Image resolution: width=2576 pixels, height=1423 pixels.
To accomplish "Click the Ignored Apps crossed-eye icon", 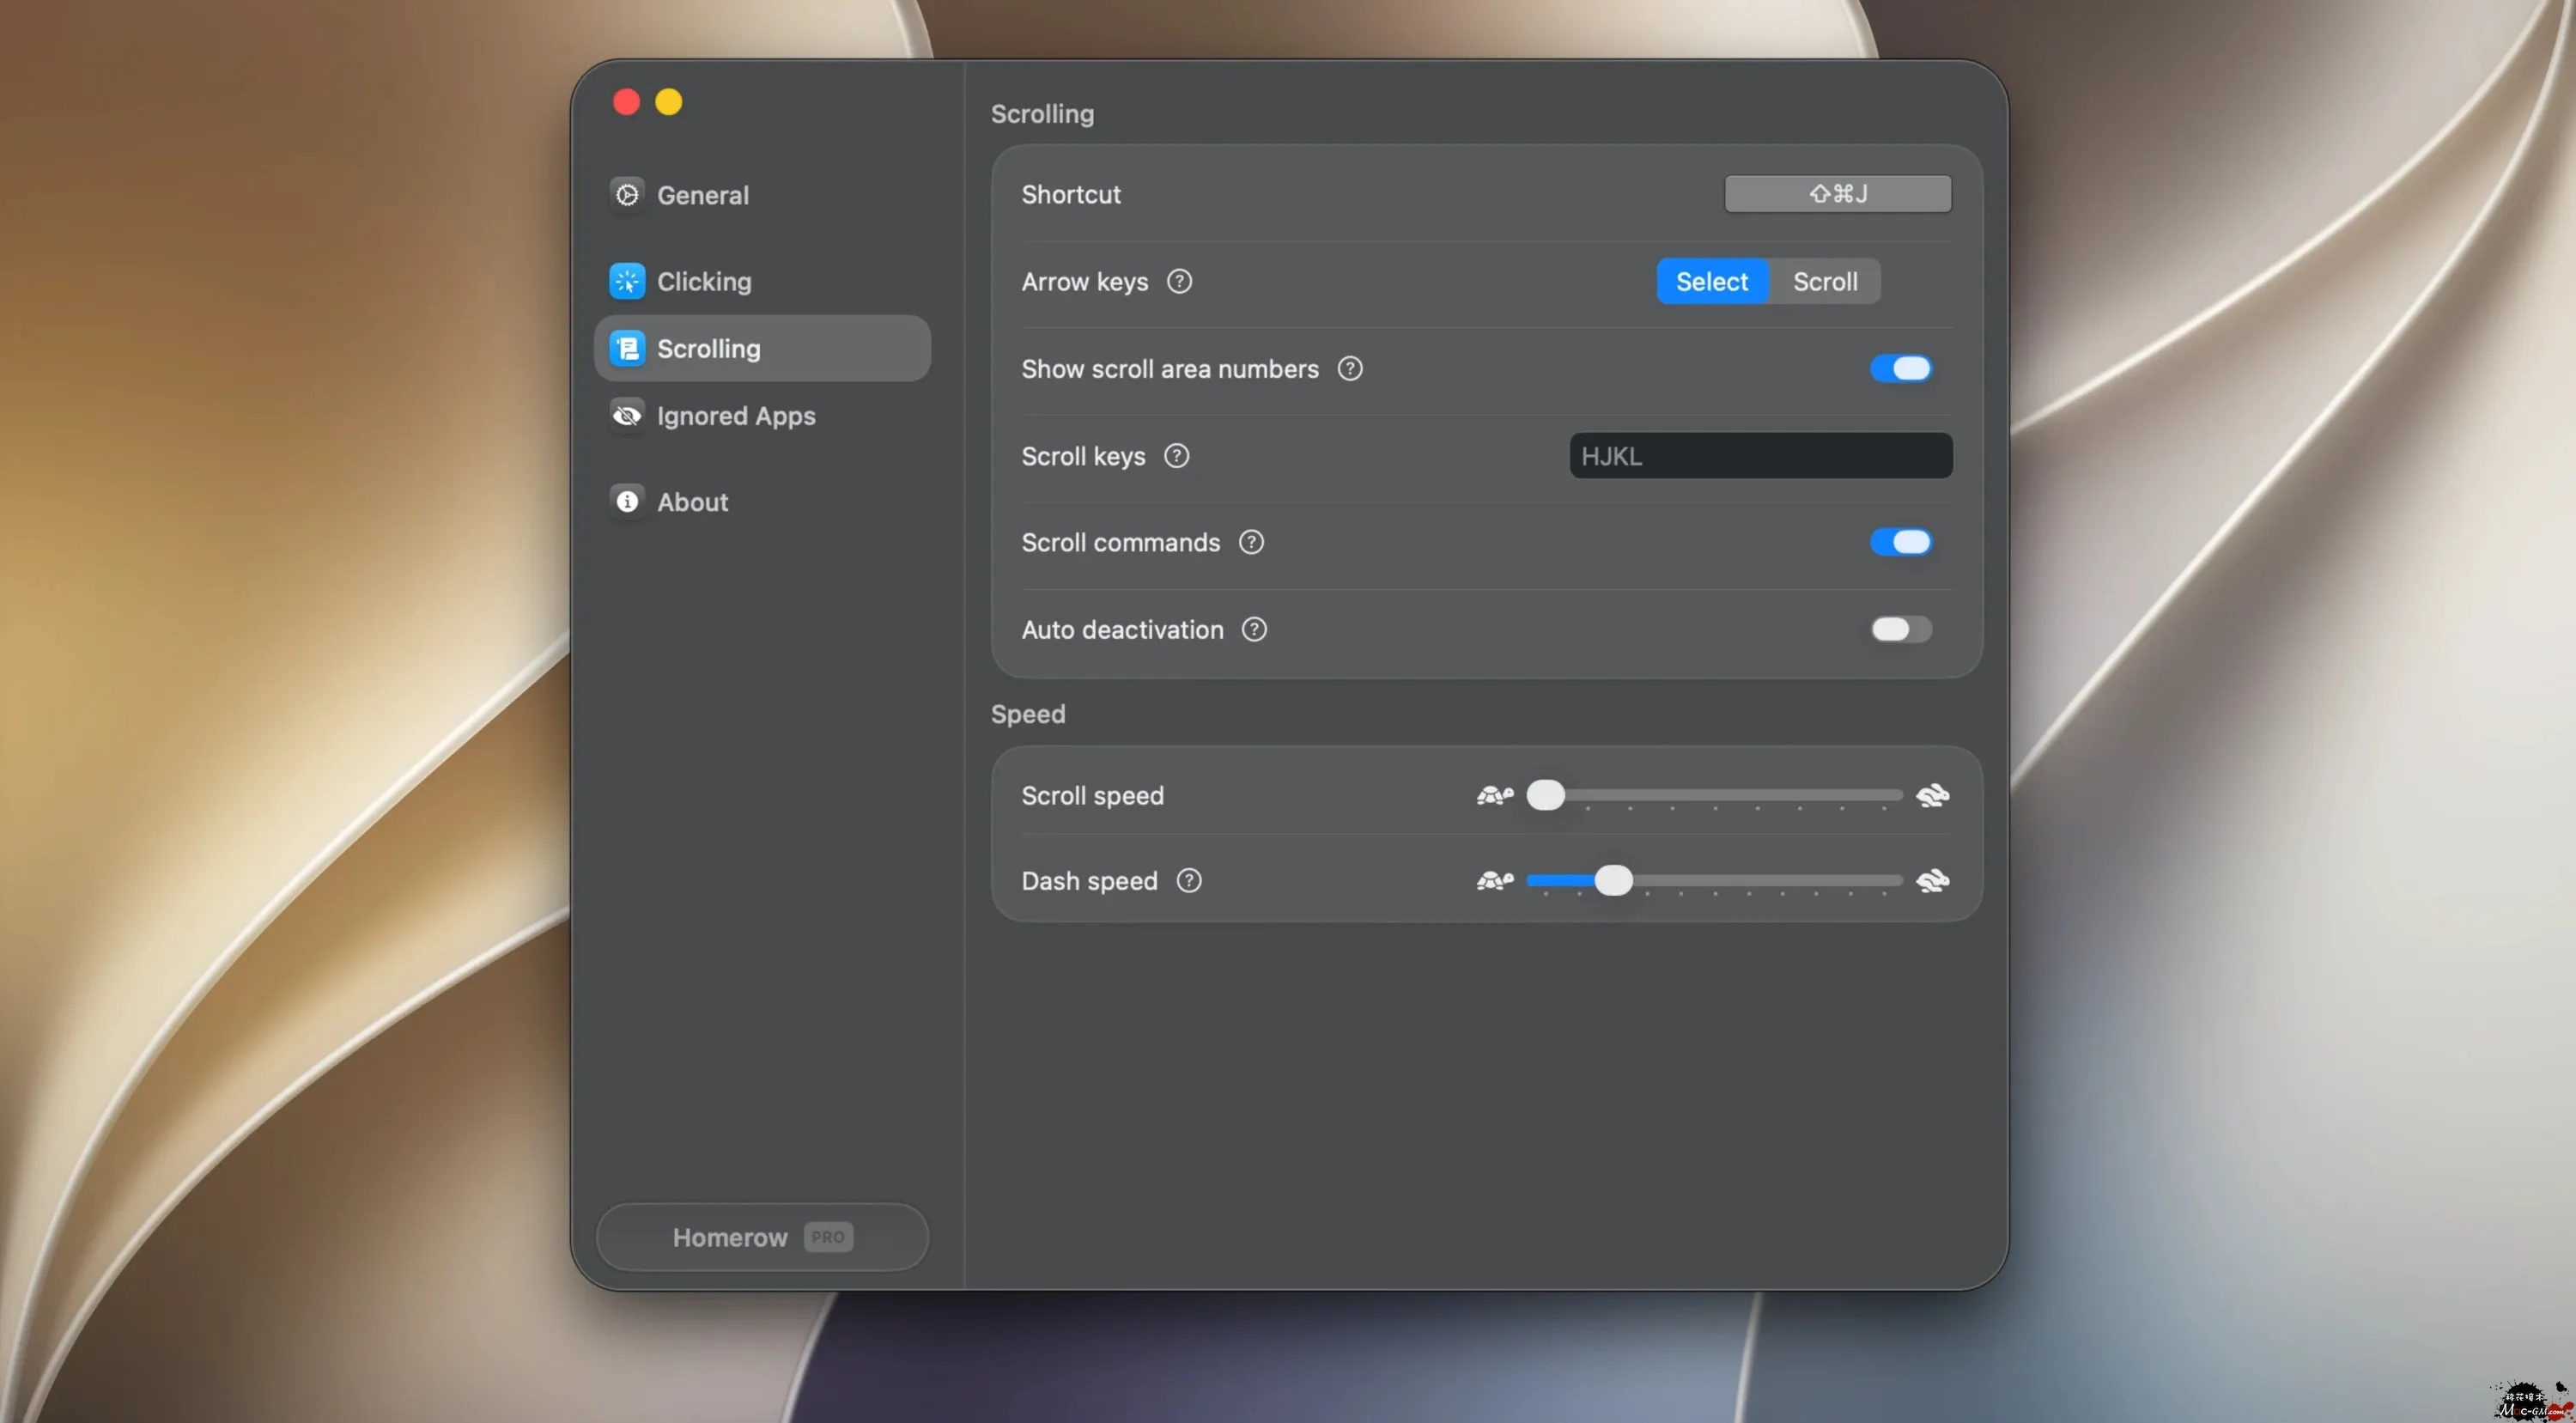I will [x=627, y=415].
